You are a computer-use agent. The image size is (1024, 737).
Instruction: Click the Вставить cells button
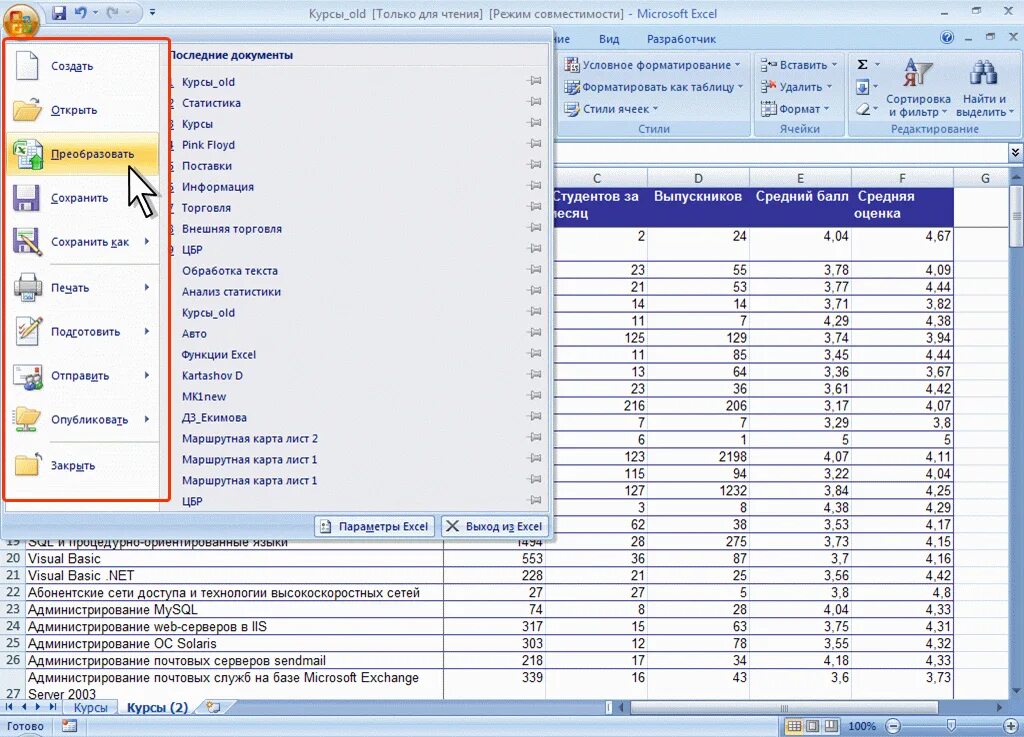tap(799, 65)
